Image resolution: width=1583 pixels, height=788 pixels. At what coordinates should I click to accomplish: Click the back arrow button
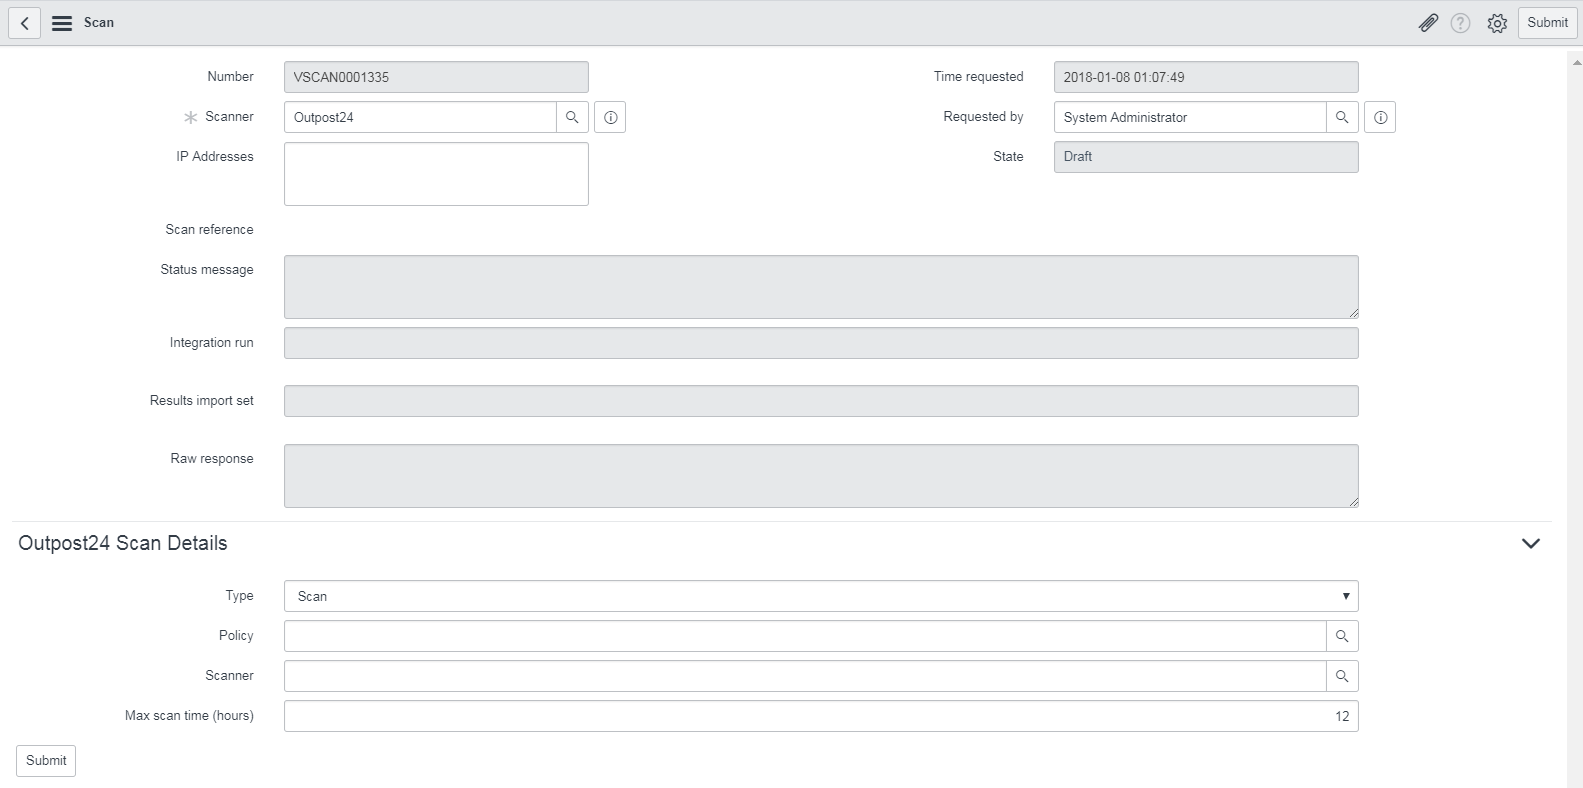click(x=24, y=23)
